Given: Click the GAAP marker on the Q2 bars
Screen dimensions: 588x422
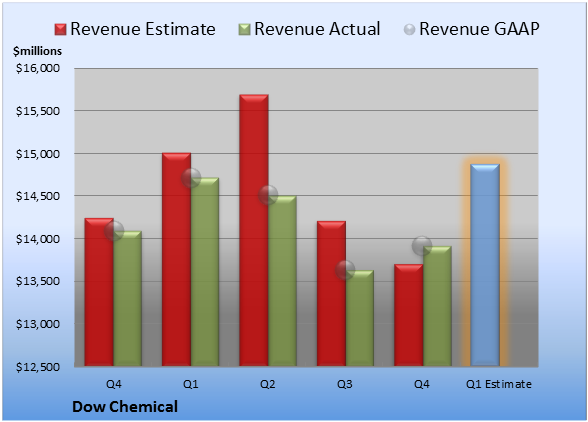Looking at the screenshot, I should pos(268,195).
